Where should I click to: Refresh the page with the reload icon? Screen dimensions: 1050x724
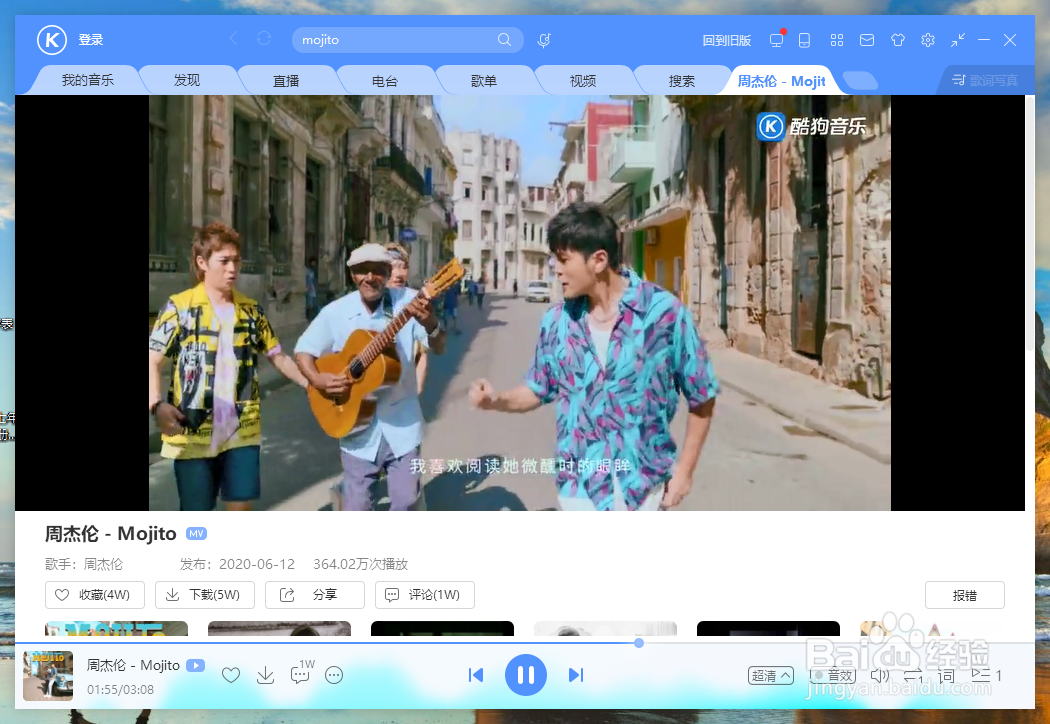coord(264,39)
